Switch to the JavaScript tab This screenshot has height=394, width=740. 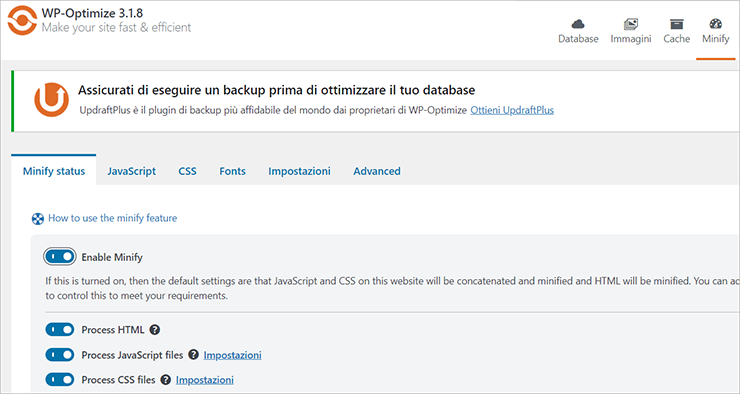click(x=131, y=171)
